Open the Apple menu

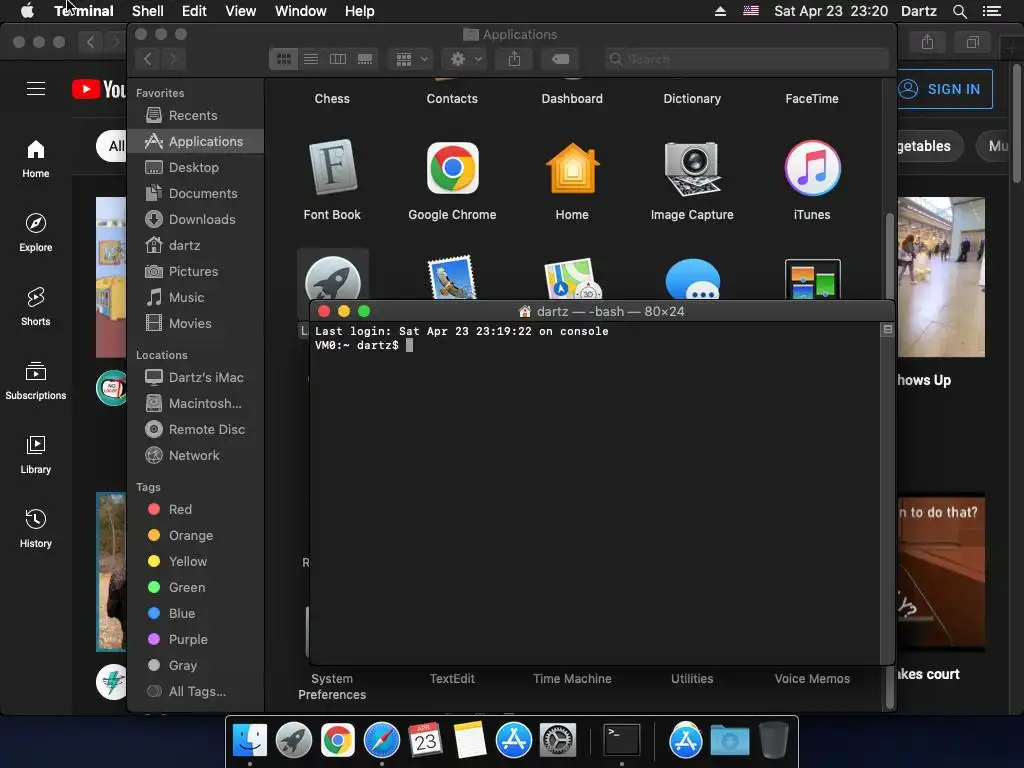27,11
